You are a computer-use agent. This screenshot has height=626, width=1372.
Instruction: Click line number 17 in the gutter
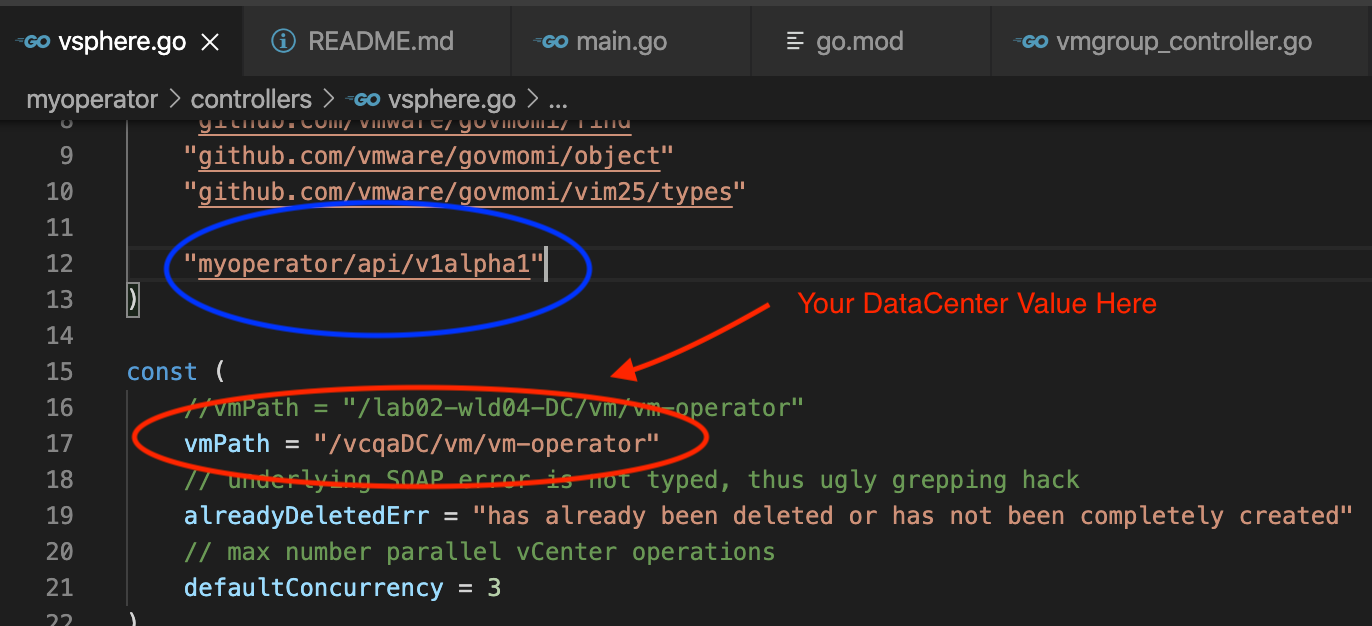coord(60,444)
